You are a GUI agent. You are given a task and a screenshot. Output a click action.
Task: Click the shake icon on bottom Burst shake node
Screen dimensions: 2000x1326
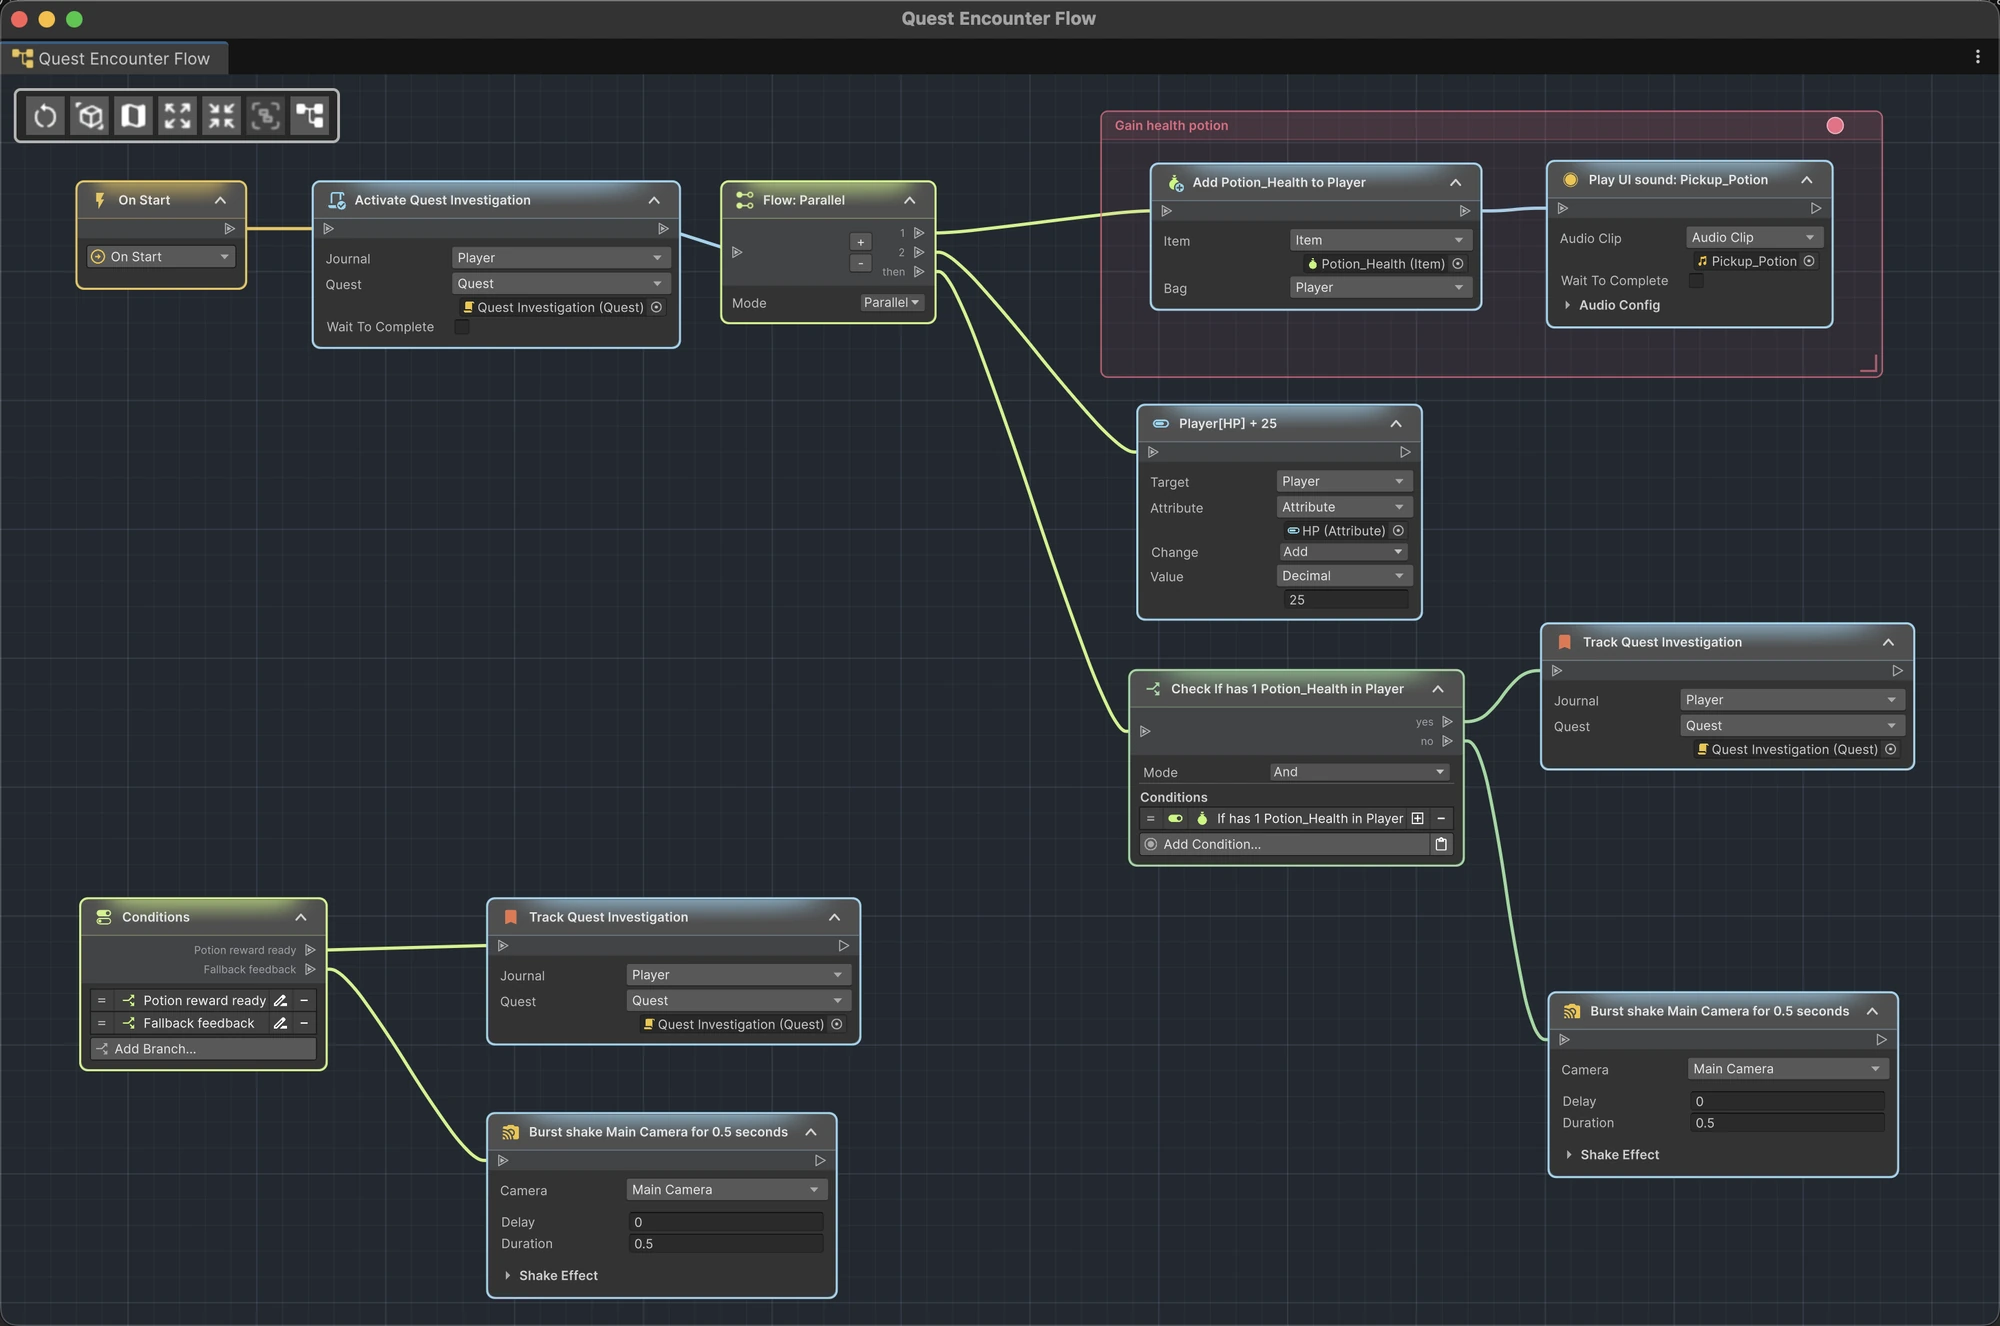tap(511, 1132)
